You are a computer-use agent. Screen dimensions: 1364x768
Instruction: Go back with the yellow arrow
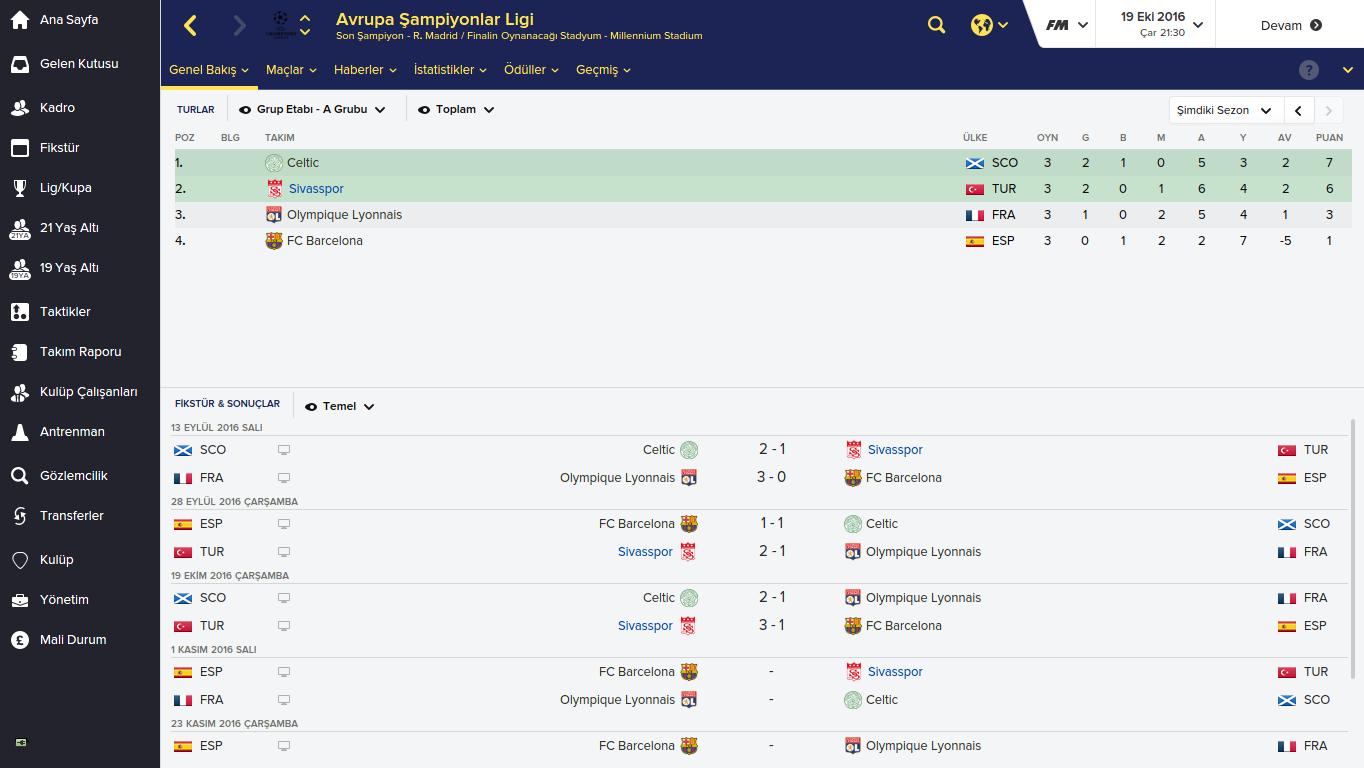tap(190, 26)
